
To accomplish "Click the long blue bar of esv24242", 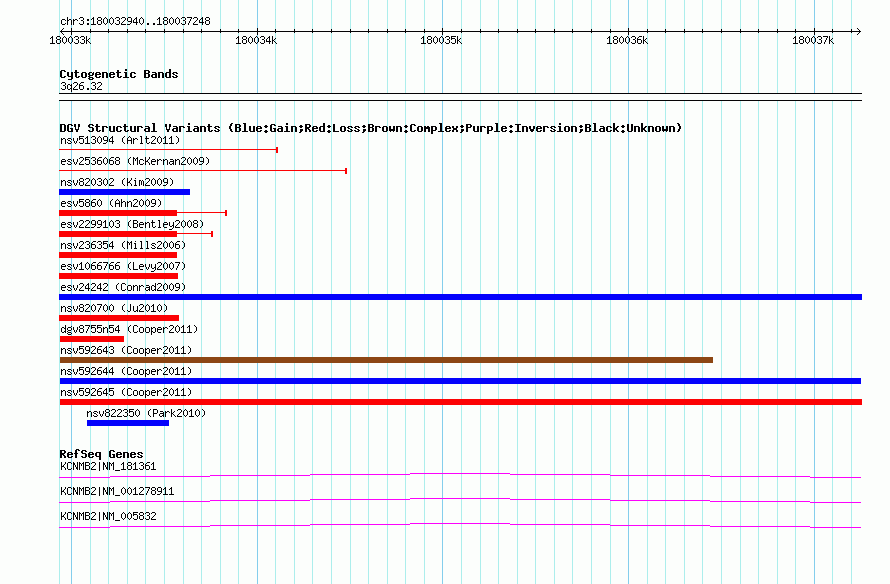I will (x=460, y=297).
